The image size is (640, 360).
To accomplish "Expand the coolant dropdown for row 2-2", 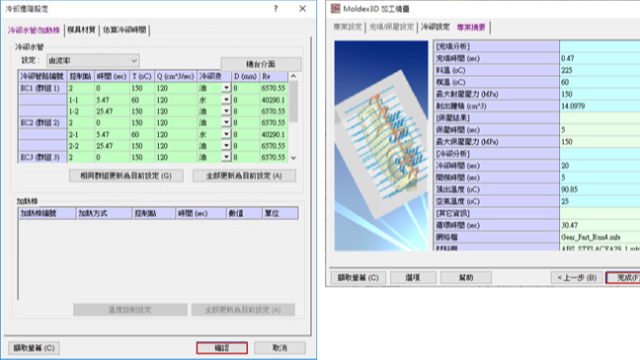I will tap(226, 146).
